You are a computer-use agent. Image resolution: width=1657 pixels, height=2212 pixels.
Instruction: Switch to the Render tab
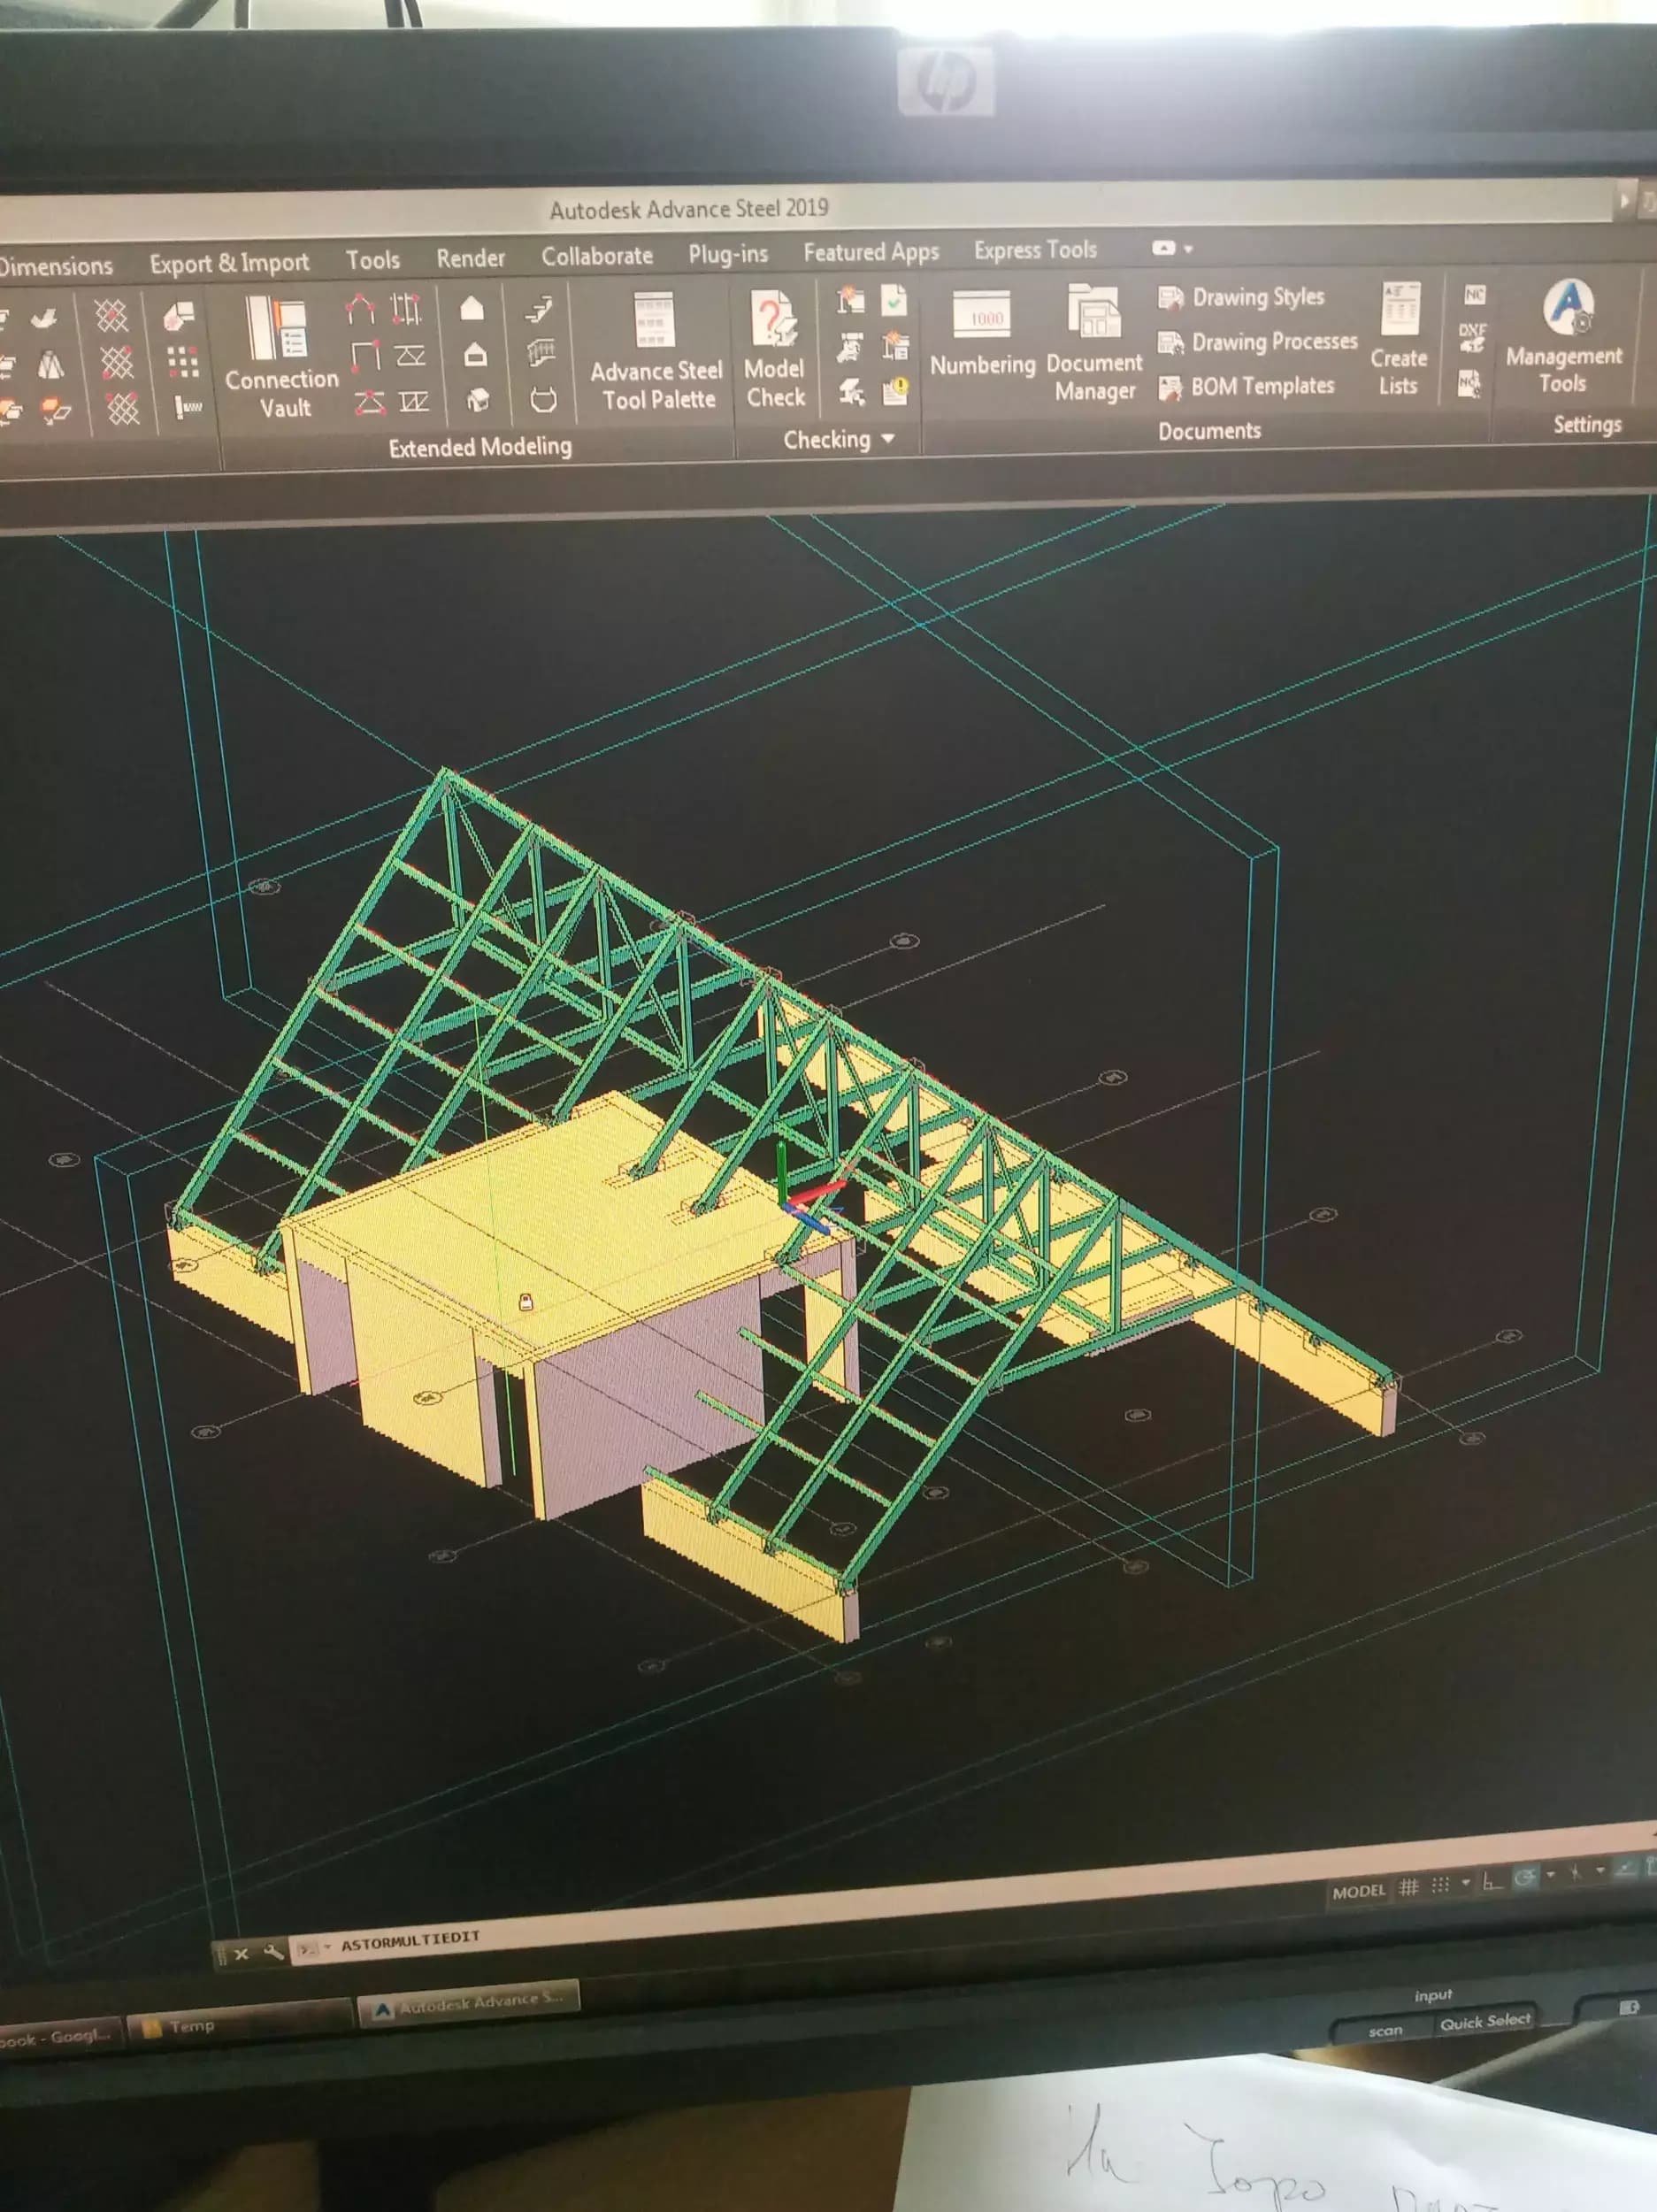pos(471,258)
